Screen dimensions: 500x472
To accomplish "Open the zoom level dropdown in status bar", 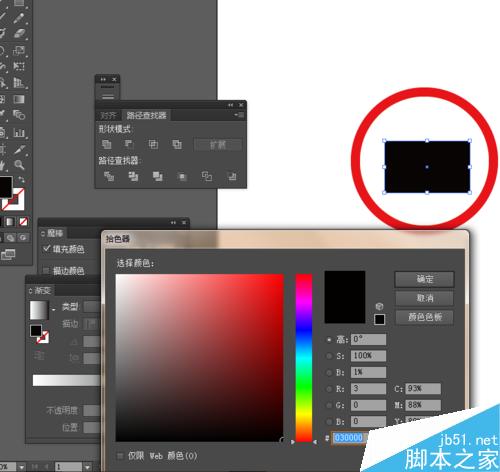I will click(x=22, y=467).
